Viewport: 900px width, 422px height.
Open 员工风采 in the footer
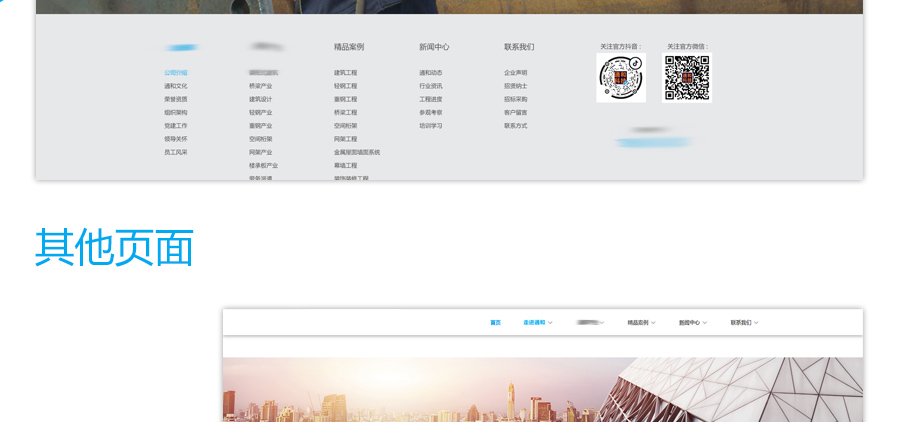click(176, 152)
